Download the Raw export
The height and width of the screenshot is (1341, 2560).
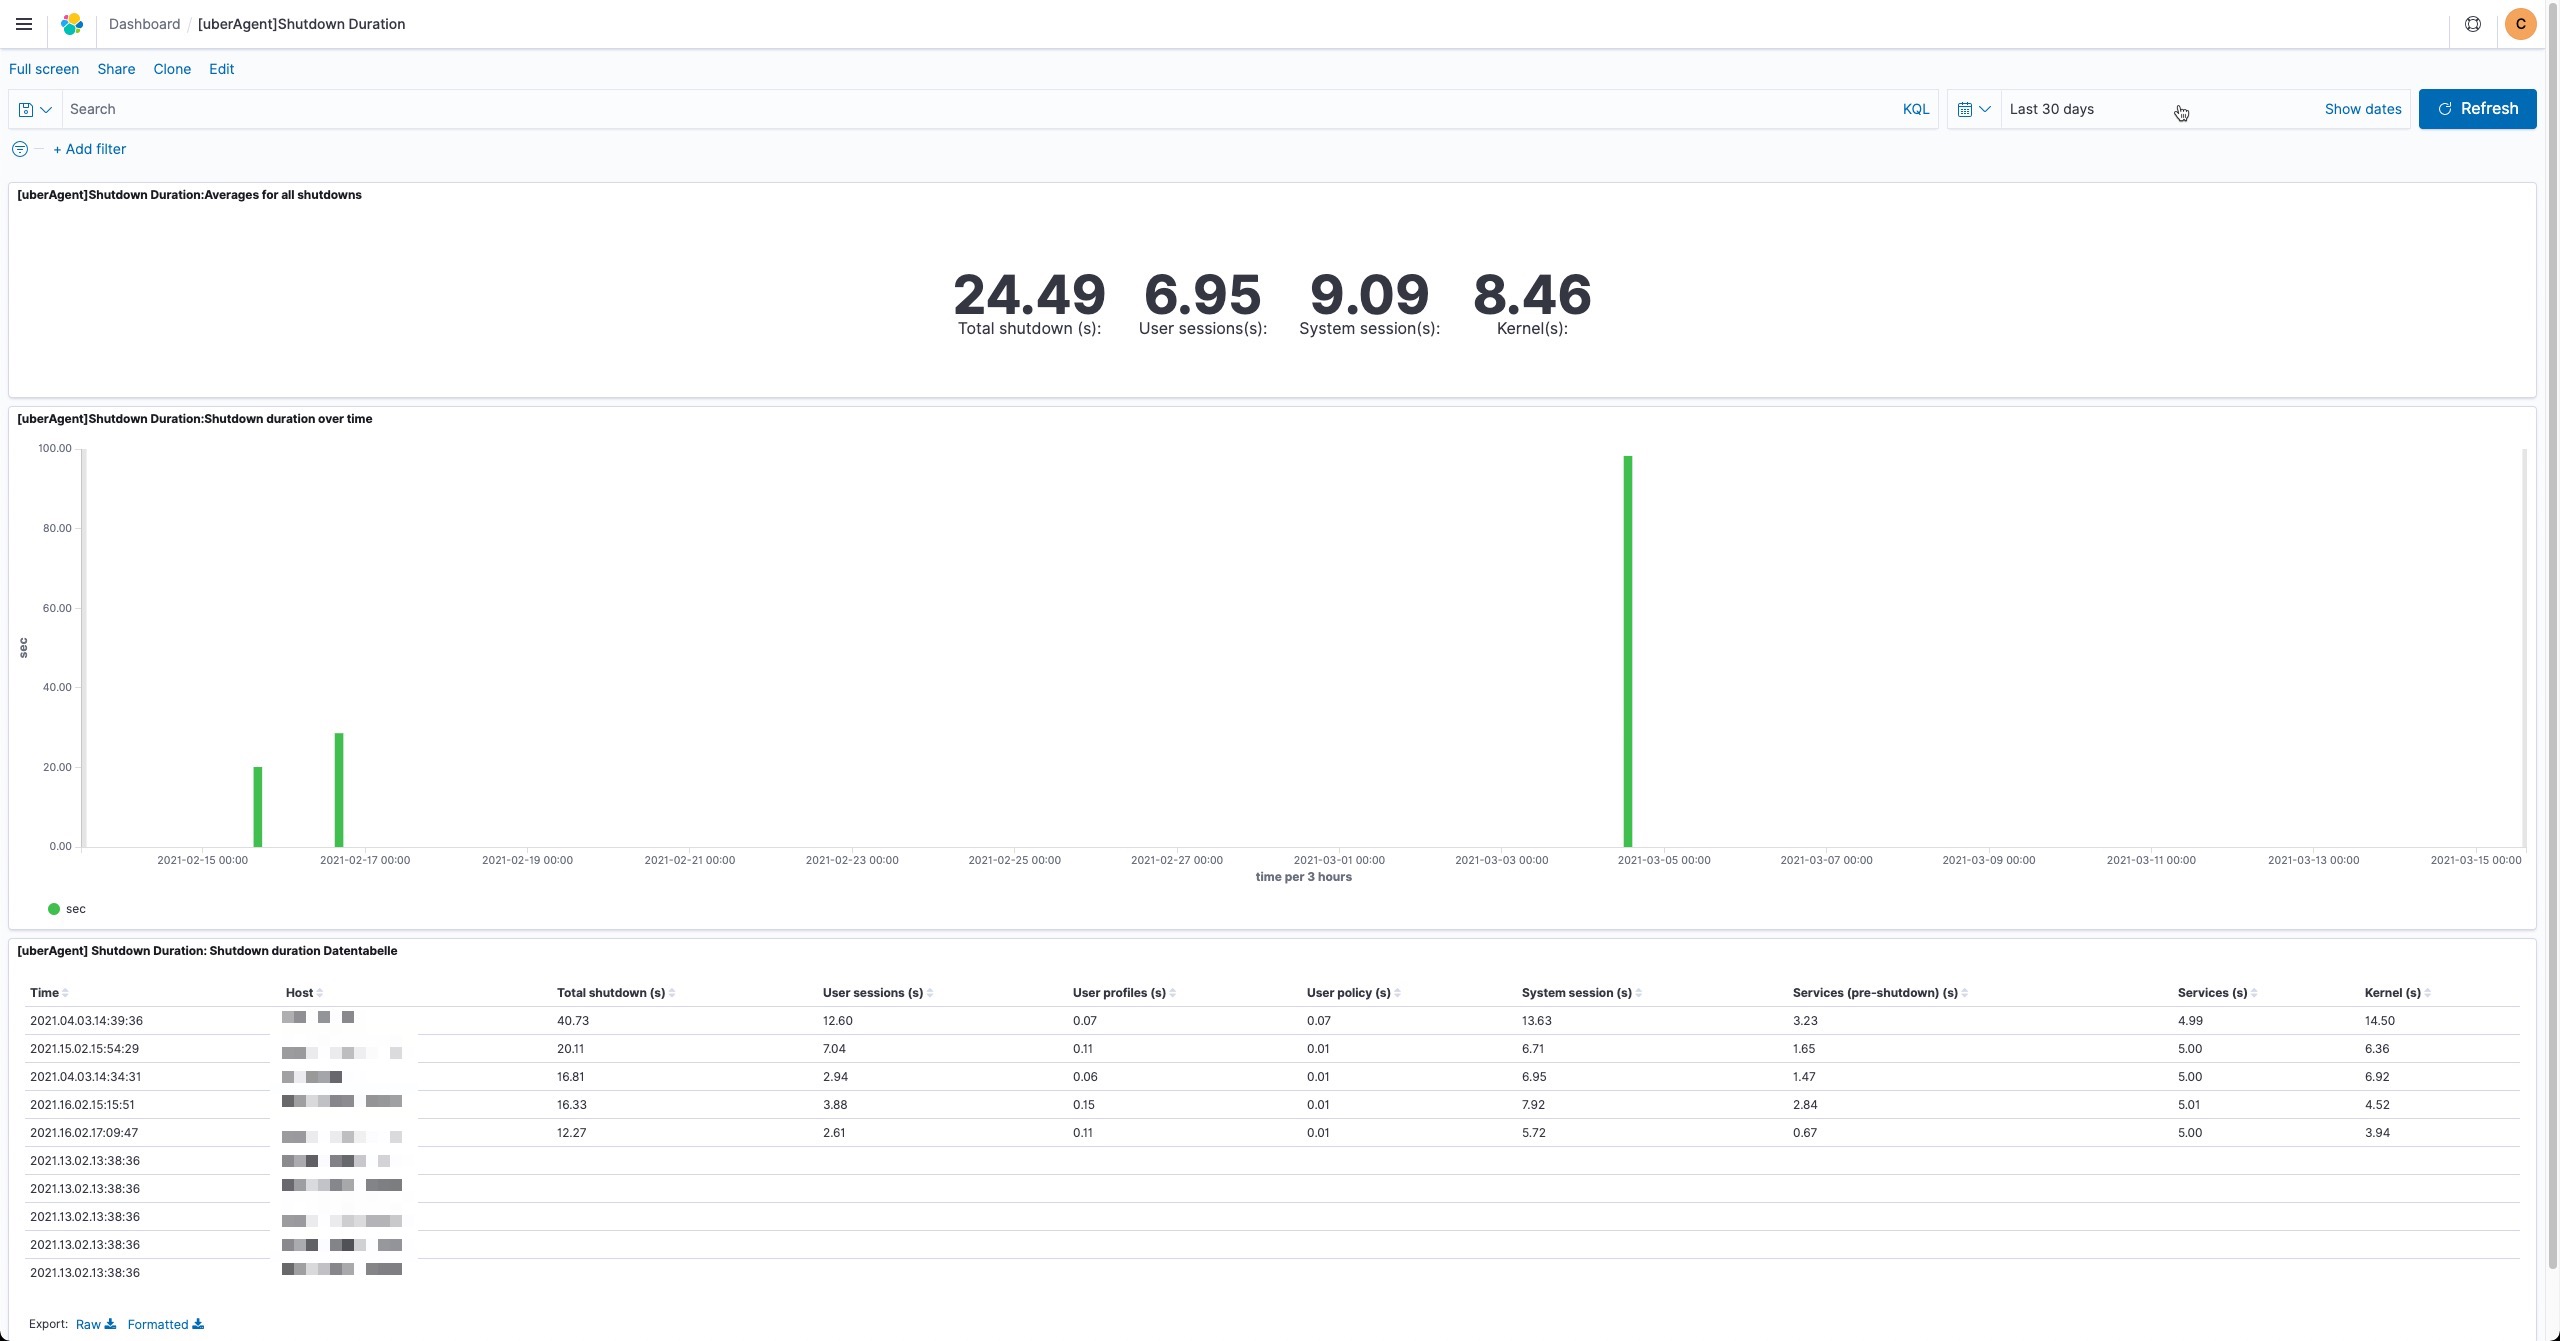tap(95, 1324)
